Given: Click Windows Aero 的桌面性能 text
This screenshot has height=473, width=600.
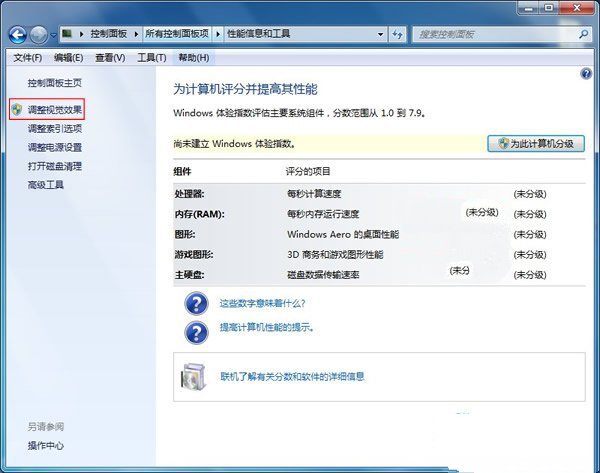Looking at the screenshot, I should point(343,234).
